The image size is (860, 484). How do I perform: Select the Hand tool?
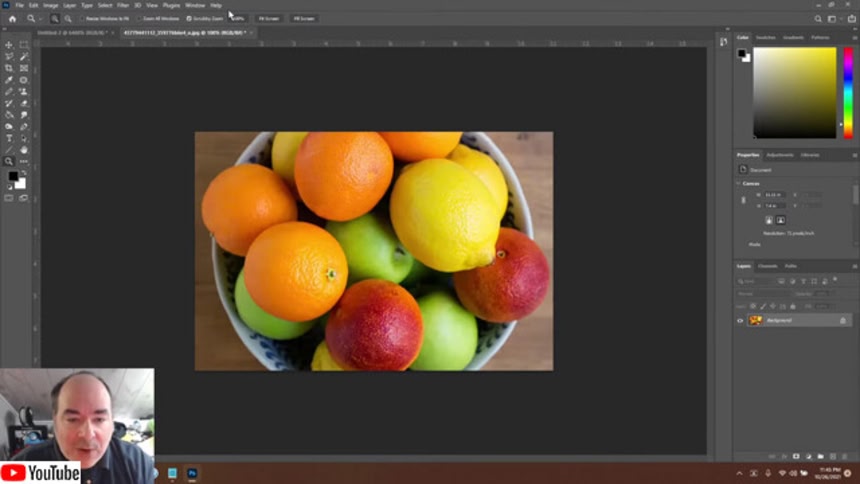(24, 149)
